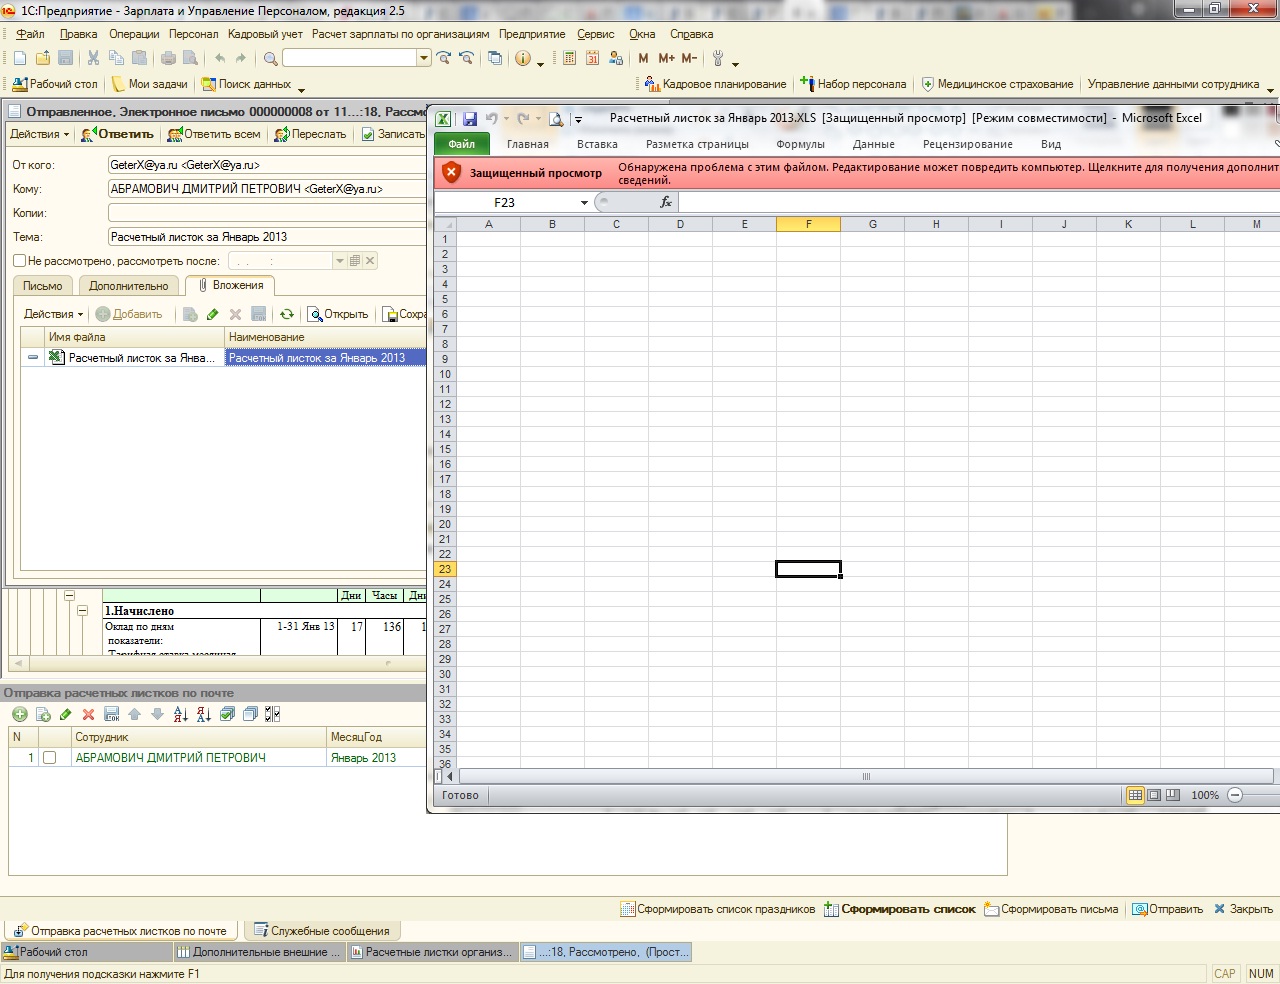Screen dimensions: 1280x984
Task: Open the Calculator icon in main toolbar
Action: (x=569, y=58)
